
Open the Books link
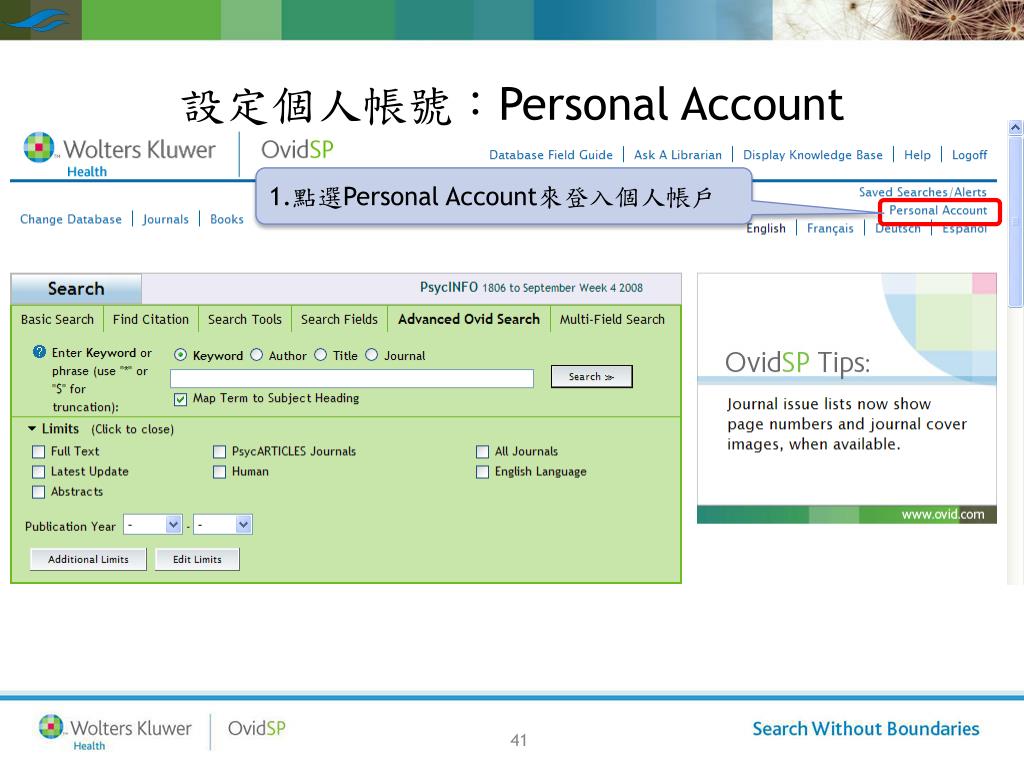click(227, 219)
